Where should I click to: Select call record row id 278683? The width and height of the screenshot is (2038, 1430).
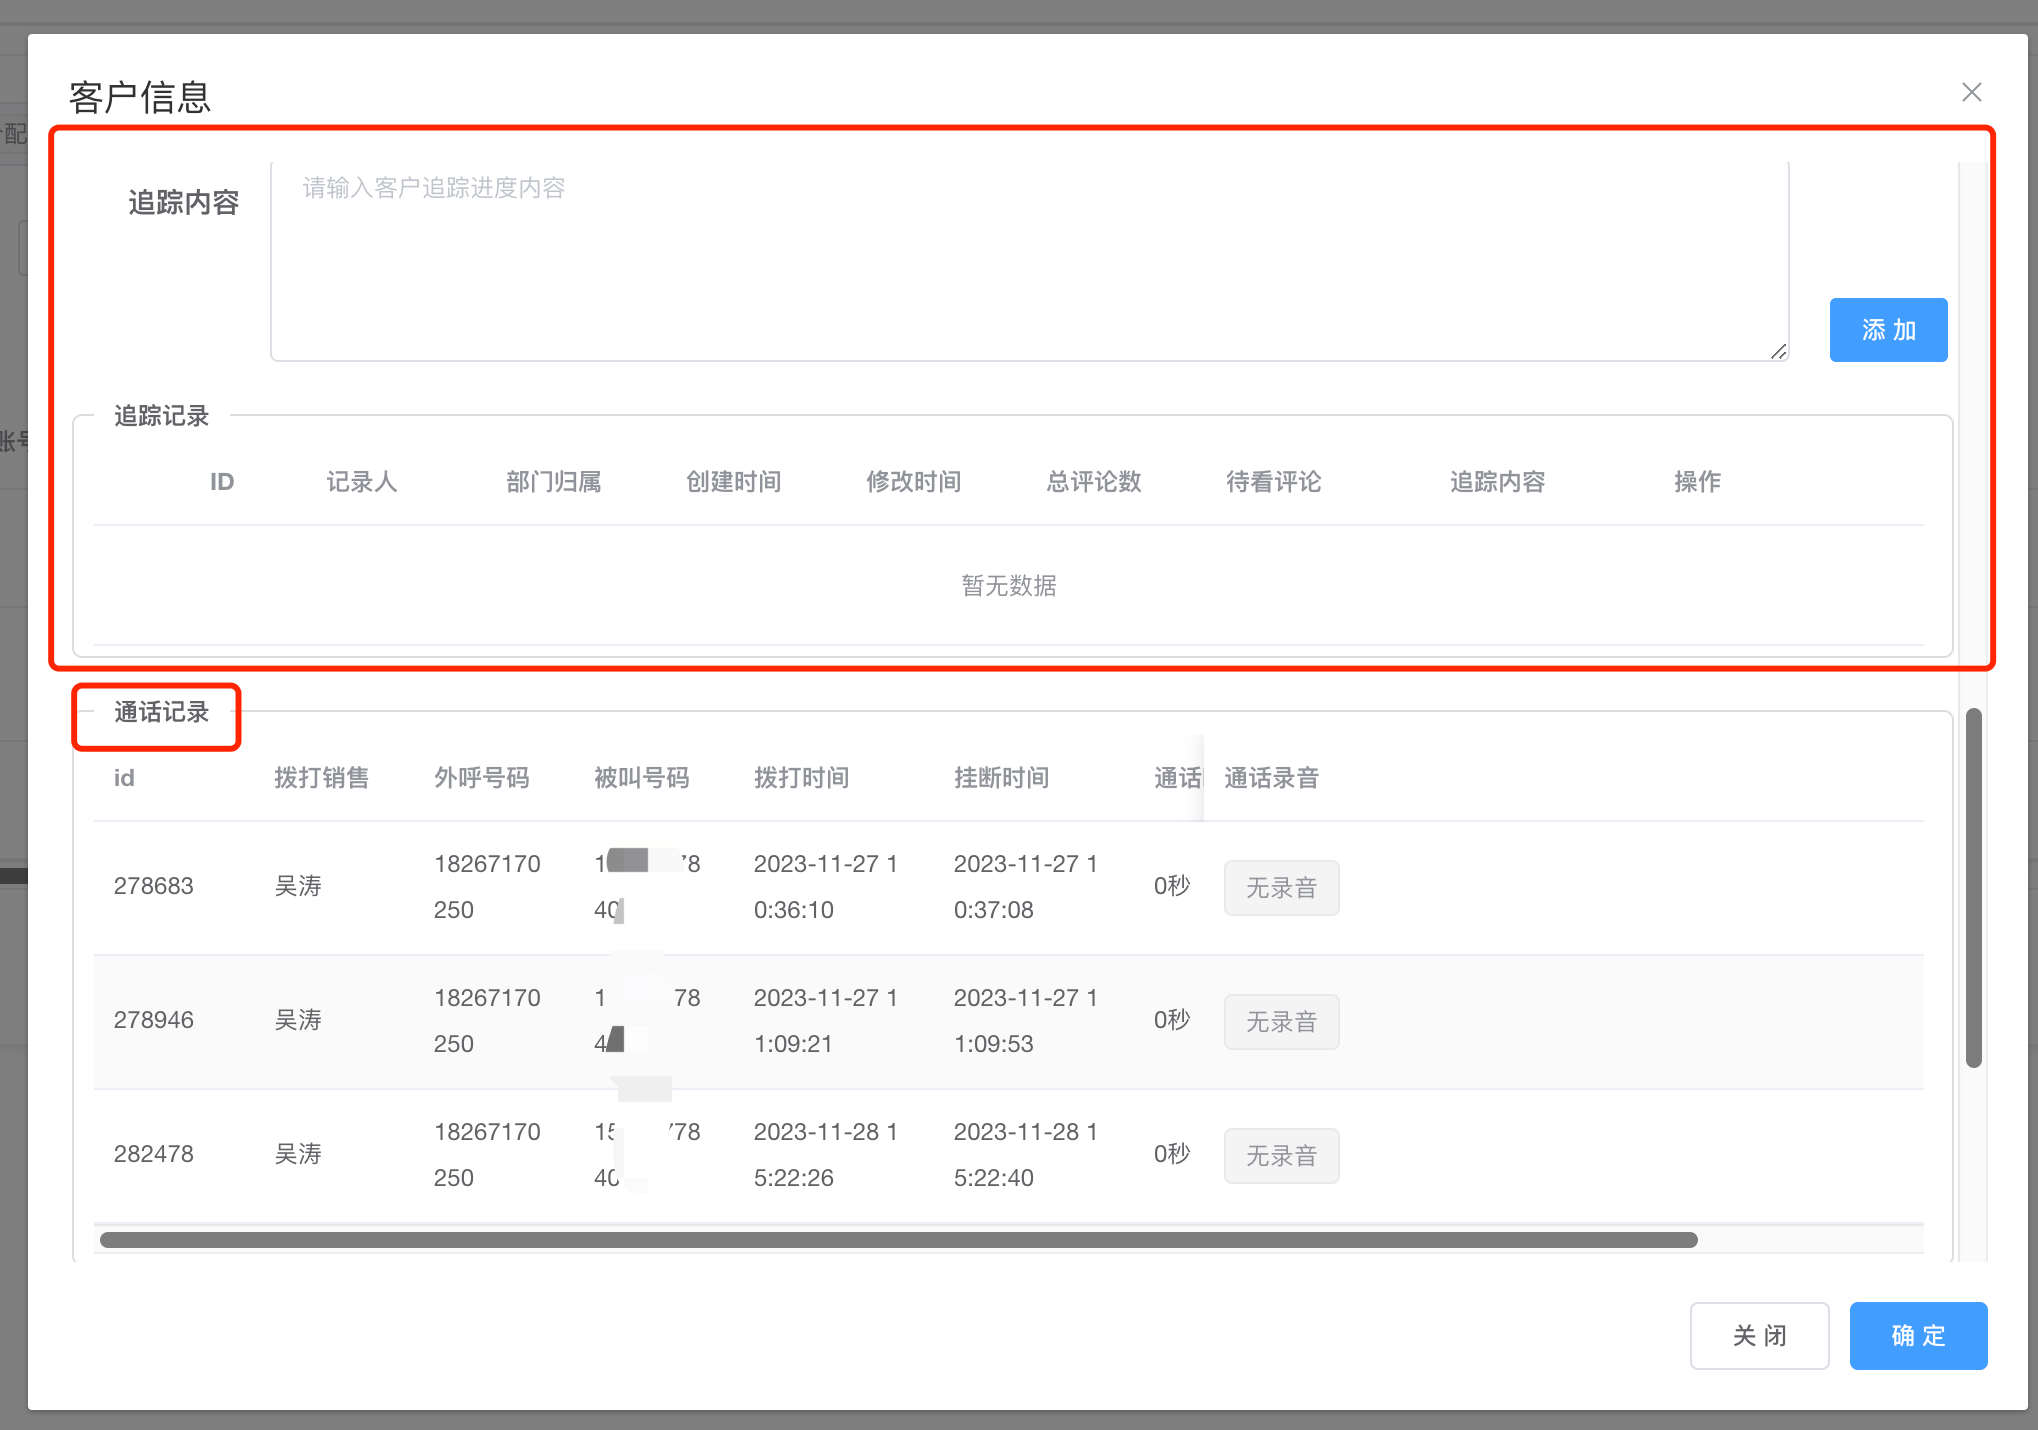154,886
